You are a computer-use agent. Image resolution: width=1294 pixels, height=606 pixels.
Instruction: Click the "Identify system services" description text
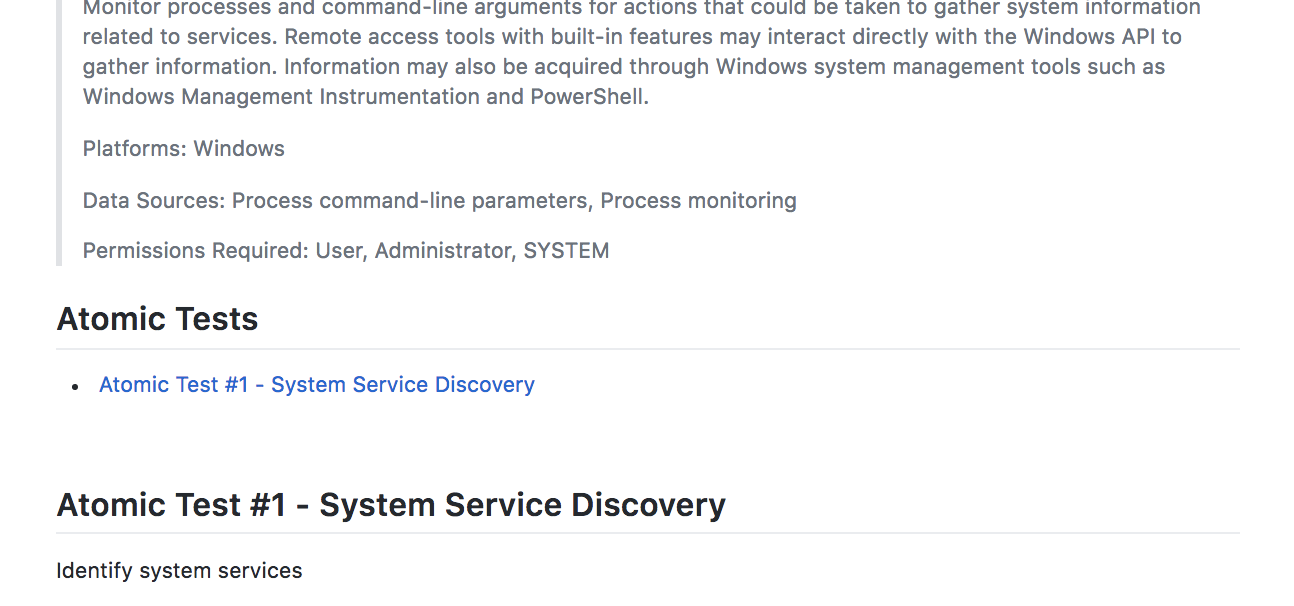coord(179,571)
